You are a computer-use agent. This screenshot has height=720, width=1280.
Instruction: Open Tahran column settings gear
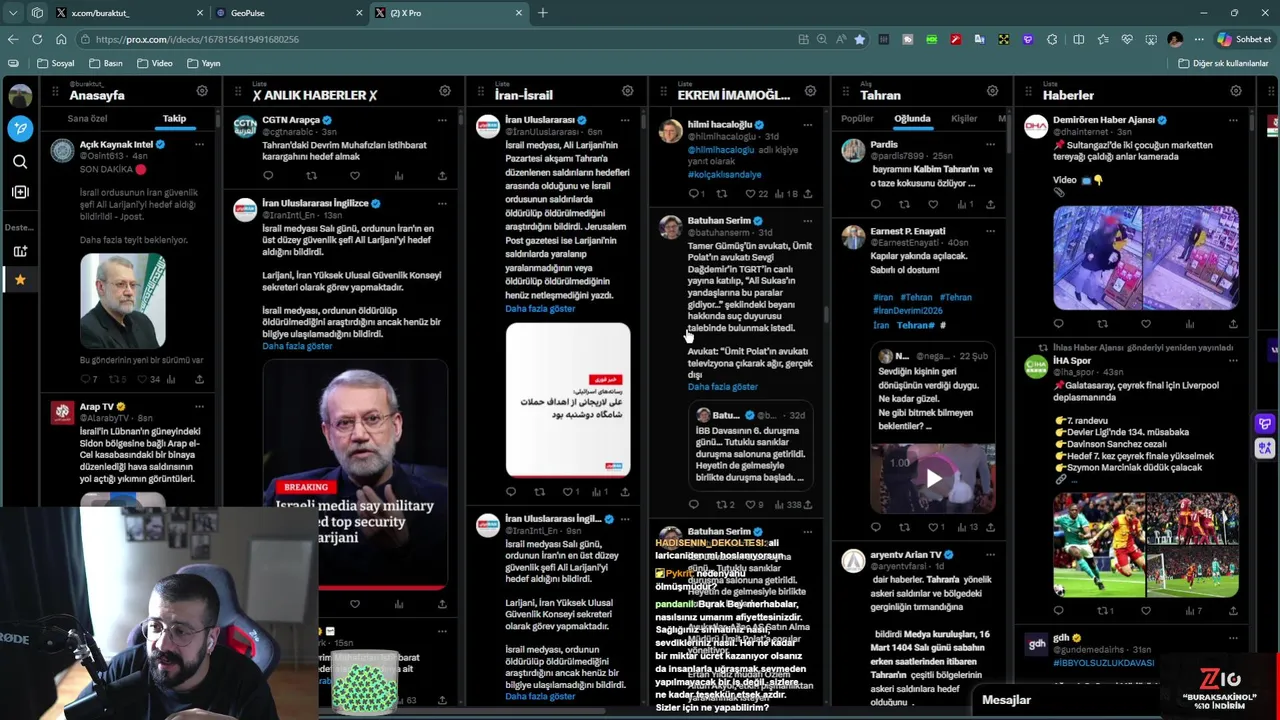[x=992, y=91]
